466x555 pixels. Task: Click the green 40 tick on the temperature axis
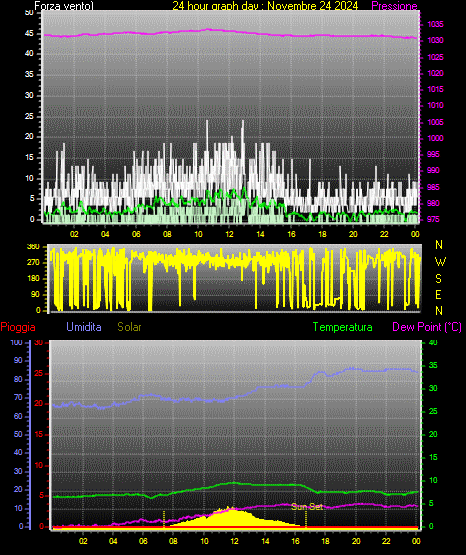(x=433, y=343)
